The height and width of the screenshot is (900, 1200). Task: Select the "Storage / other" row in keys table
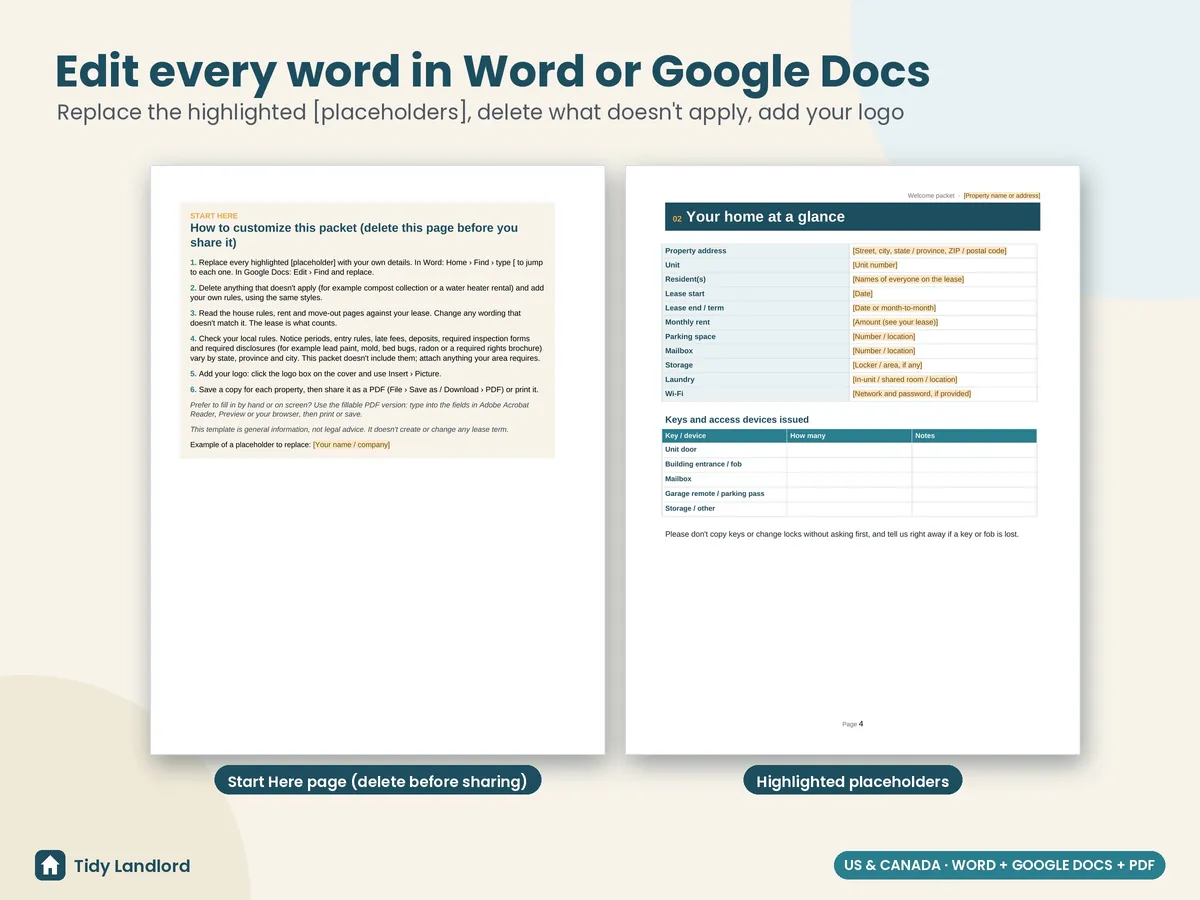tap(849, 509)
